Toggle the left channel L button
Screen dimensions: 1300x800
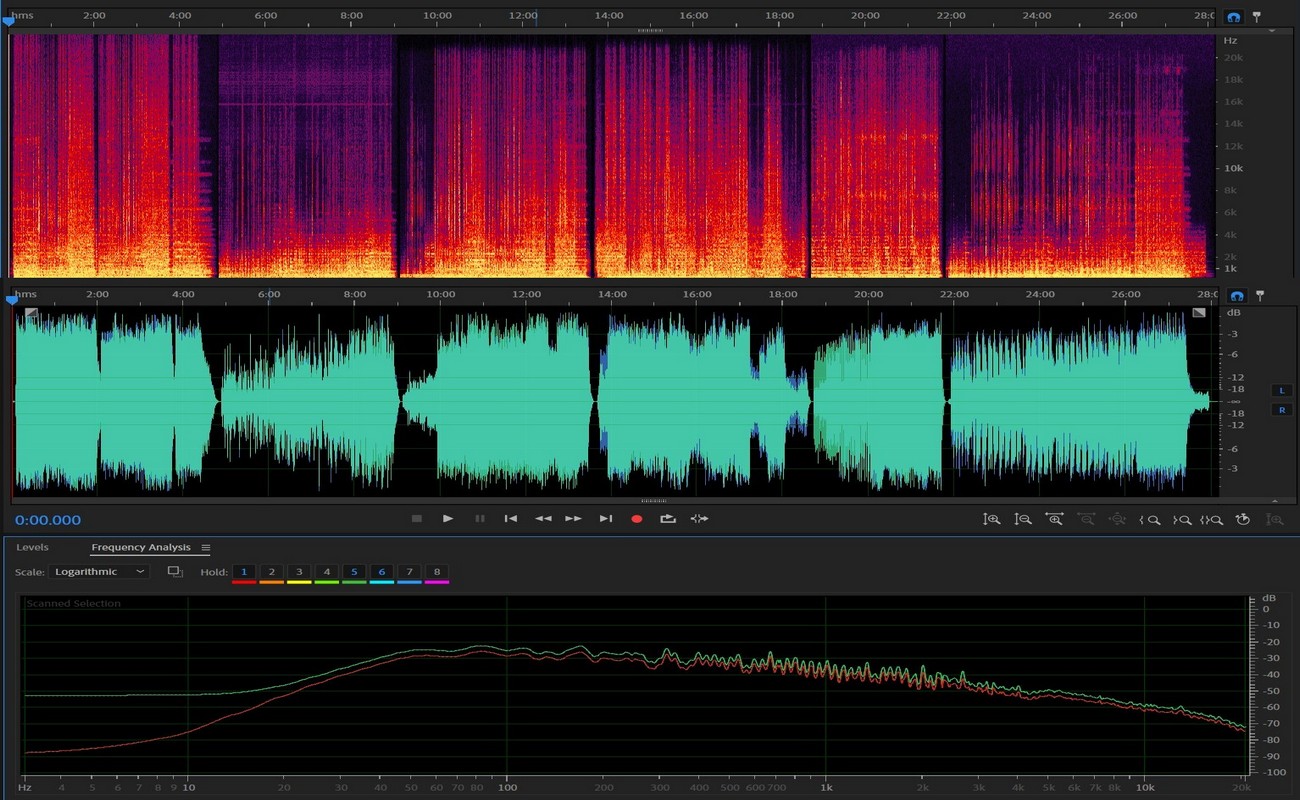(1281, 390)
